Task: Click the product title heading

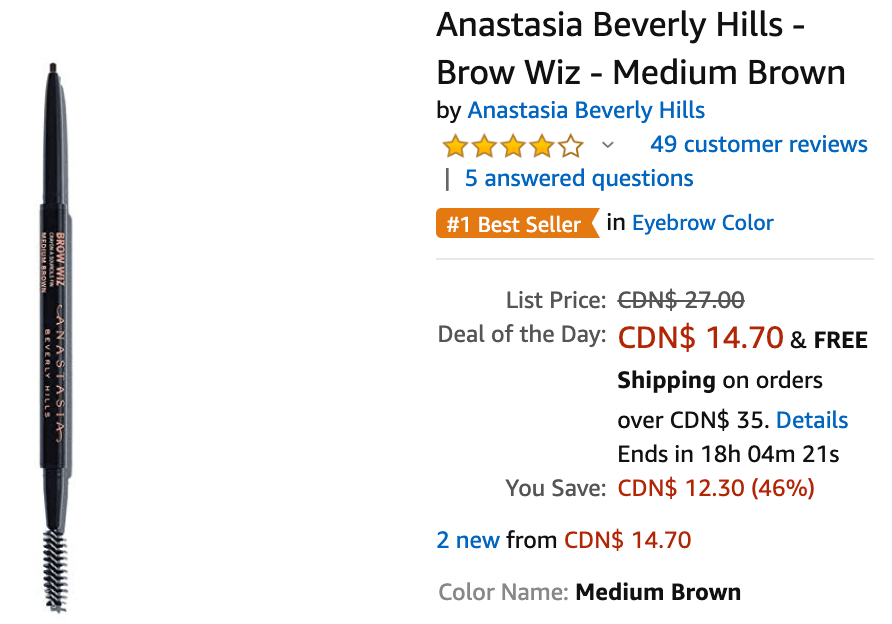Action: pos(641,49)
